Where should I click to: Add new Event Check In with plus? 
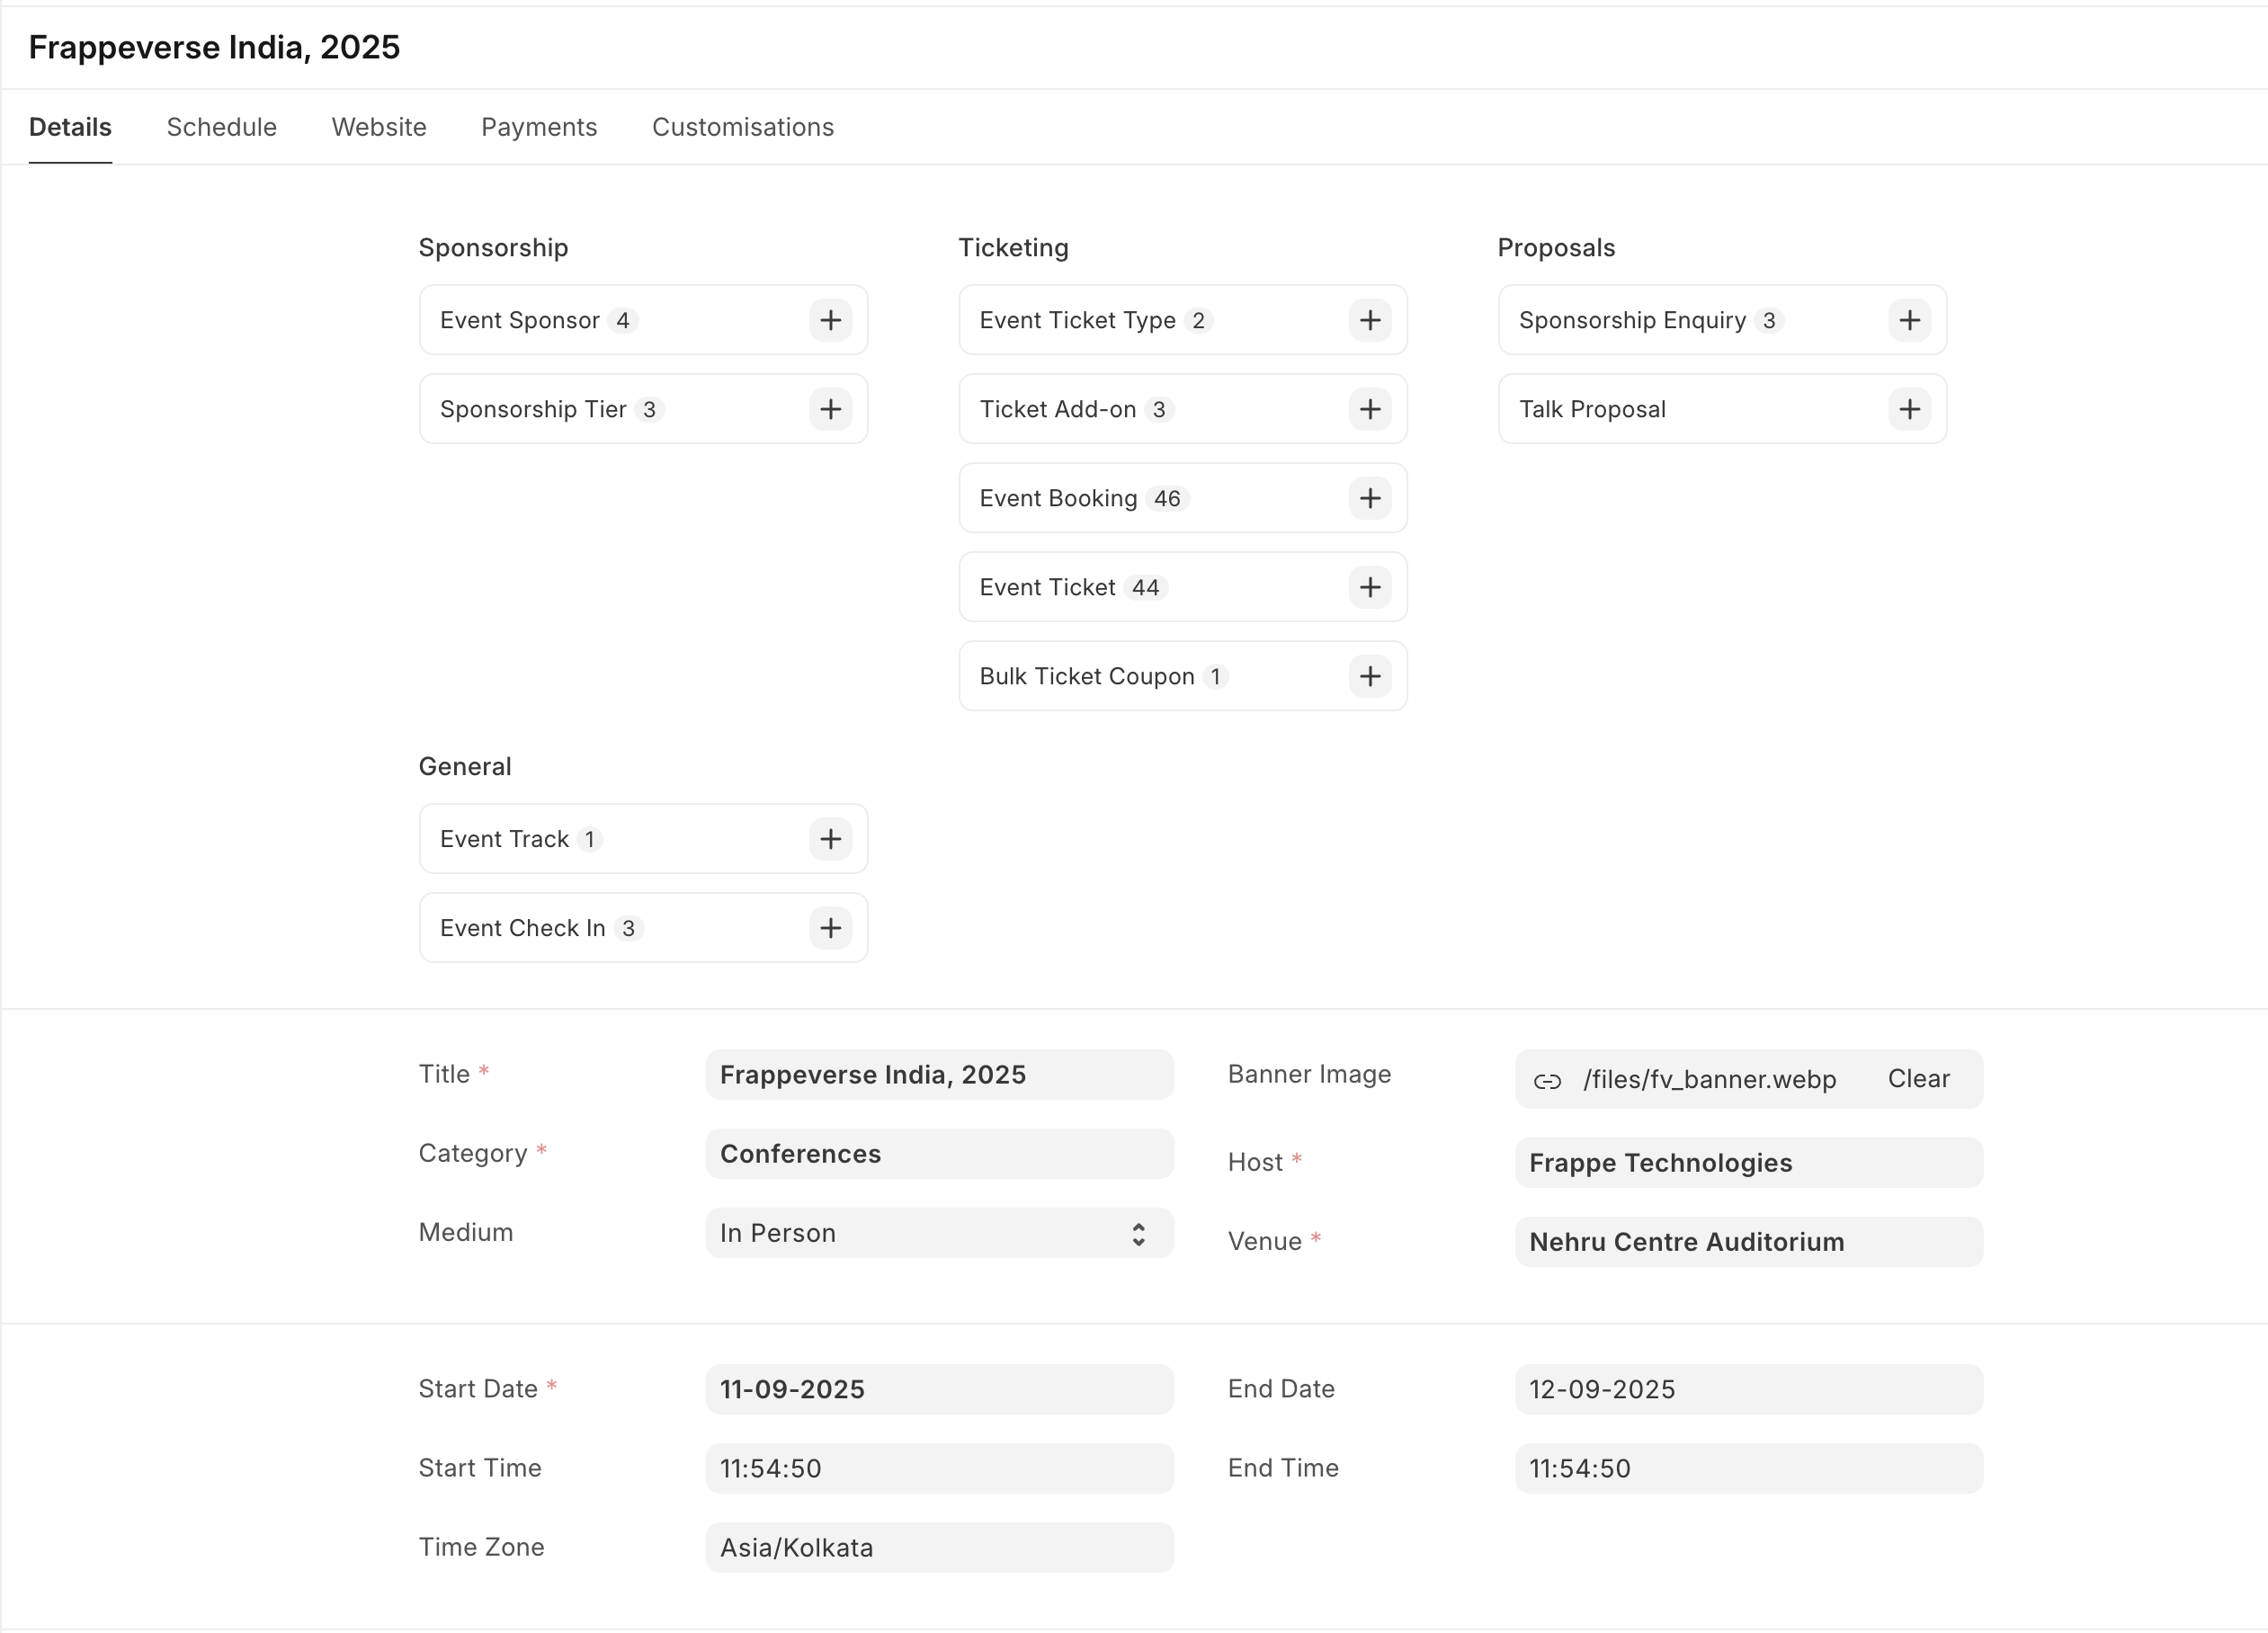[830, 928]
